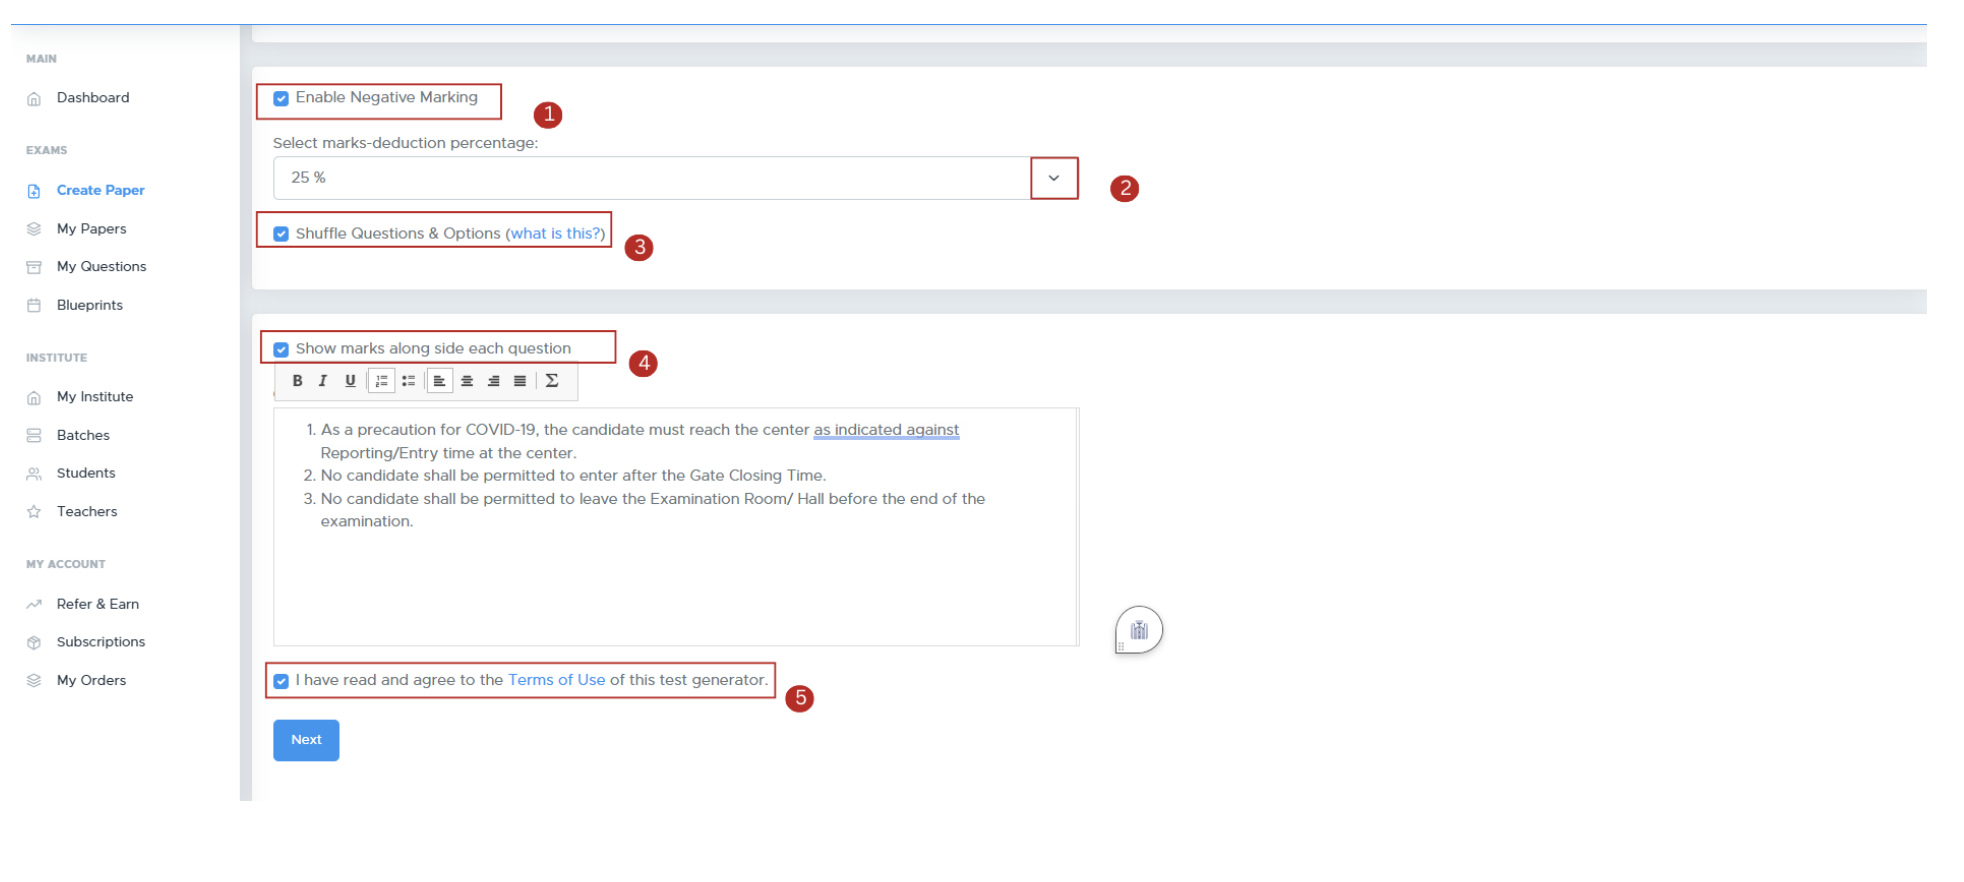Viewport: 1964px width, 882px height.
Task: Toggle the Terms of Use agreement checkbox
Action: pos(281,681)
